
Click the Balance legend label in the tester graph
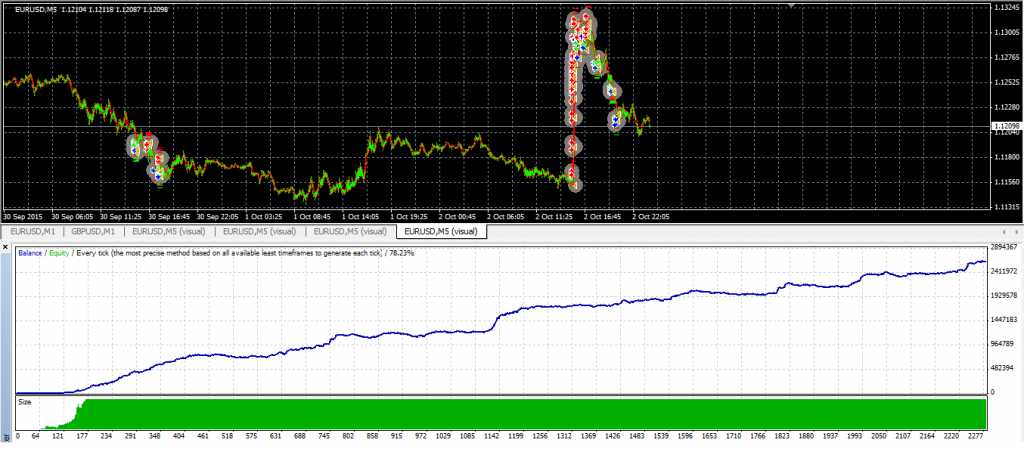(30, 253)
